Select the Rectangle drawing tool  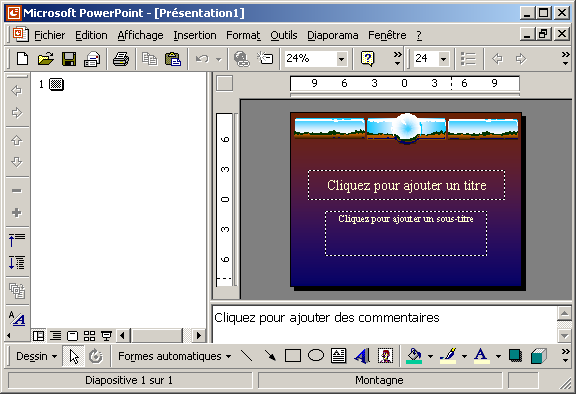point(293,356)
